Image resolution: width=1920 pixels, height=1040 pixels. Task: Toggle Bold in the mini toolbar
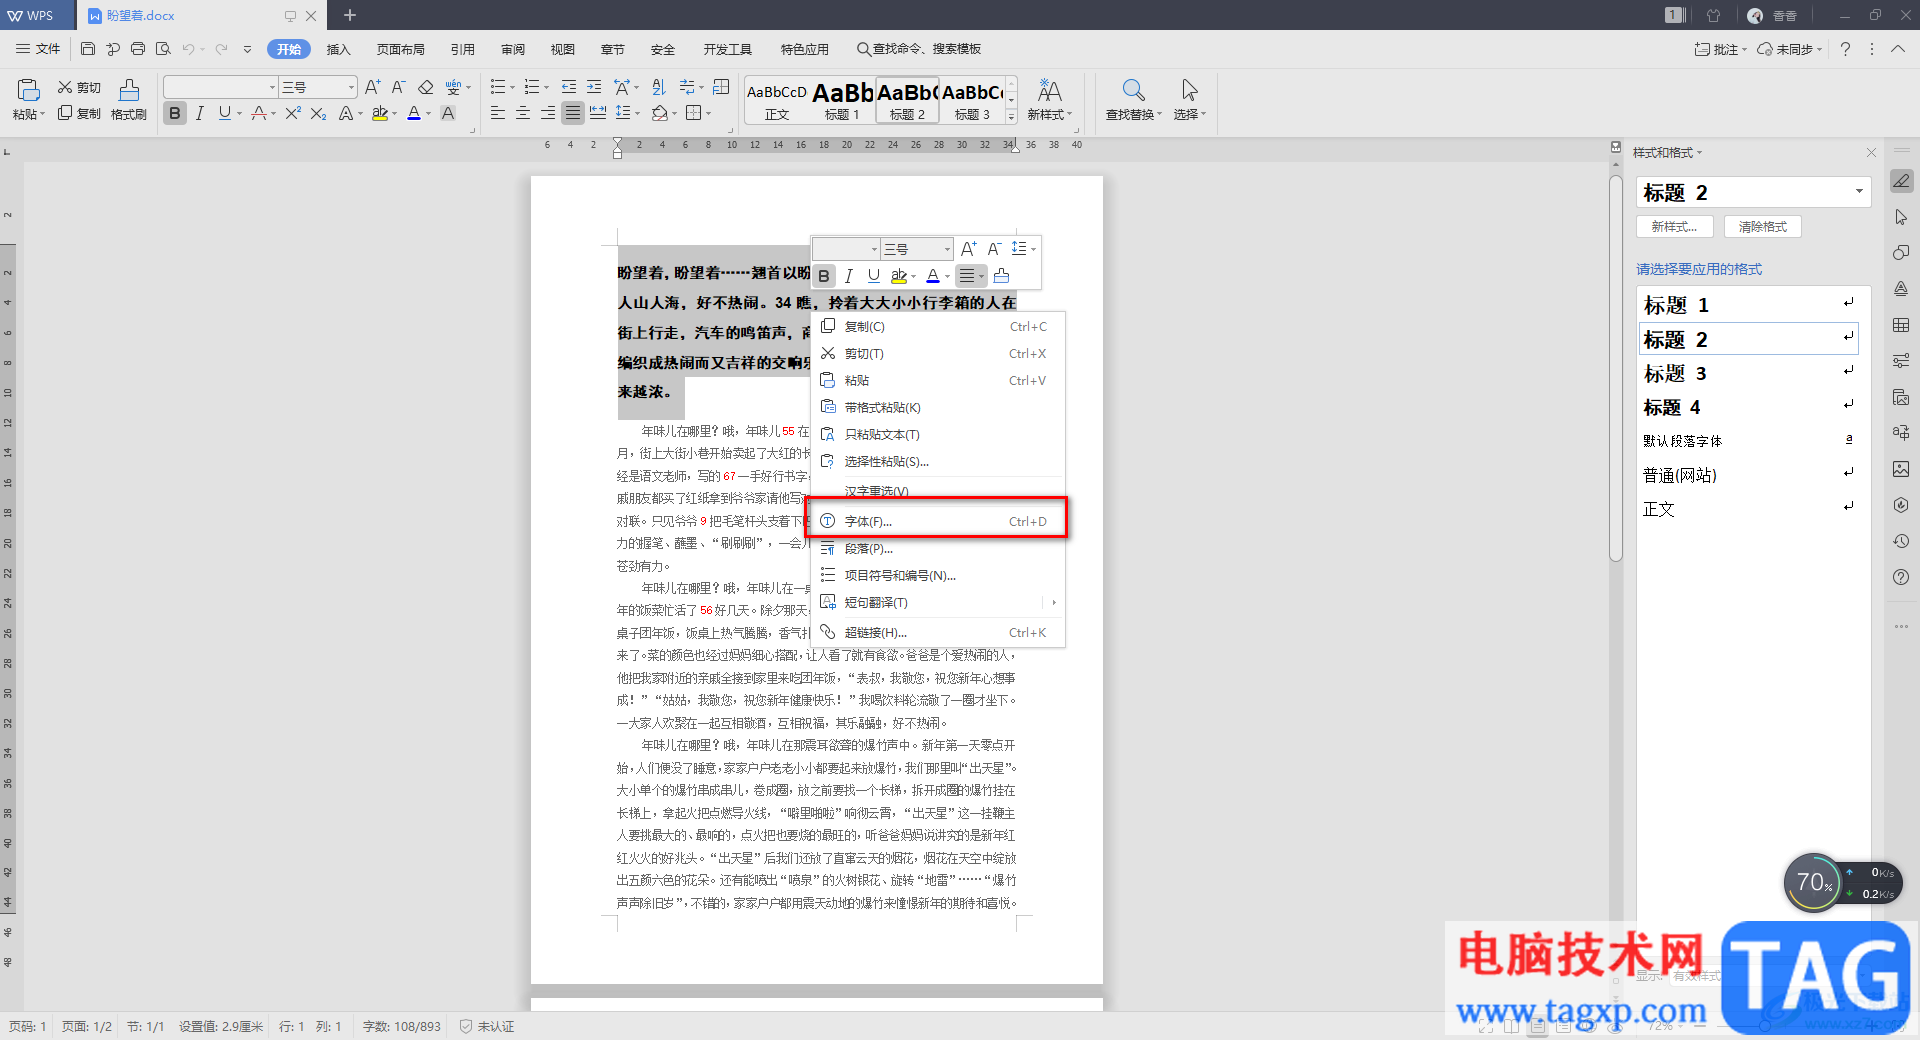pos(824,276)
